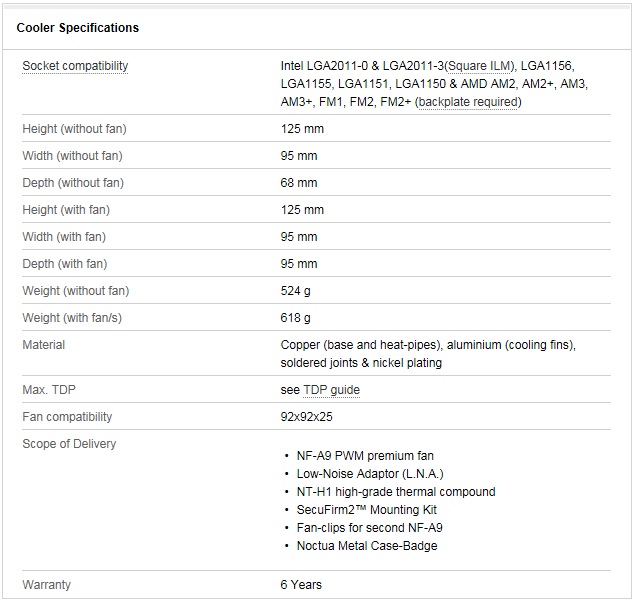Click the NF-A9 PWM premium fan item

[365, 456]
